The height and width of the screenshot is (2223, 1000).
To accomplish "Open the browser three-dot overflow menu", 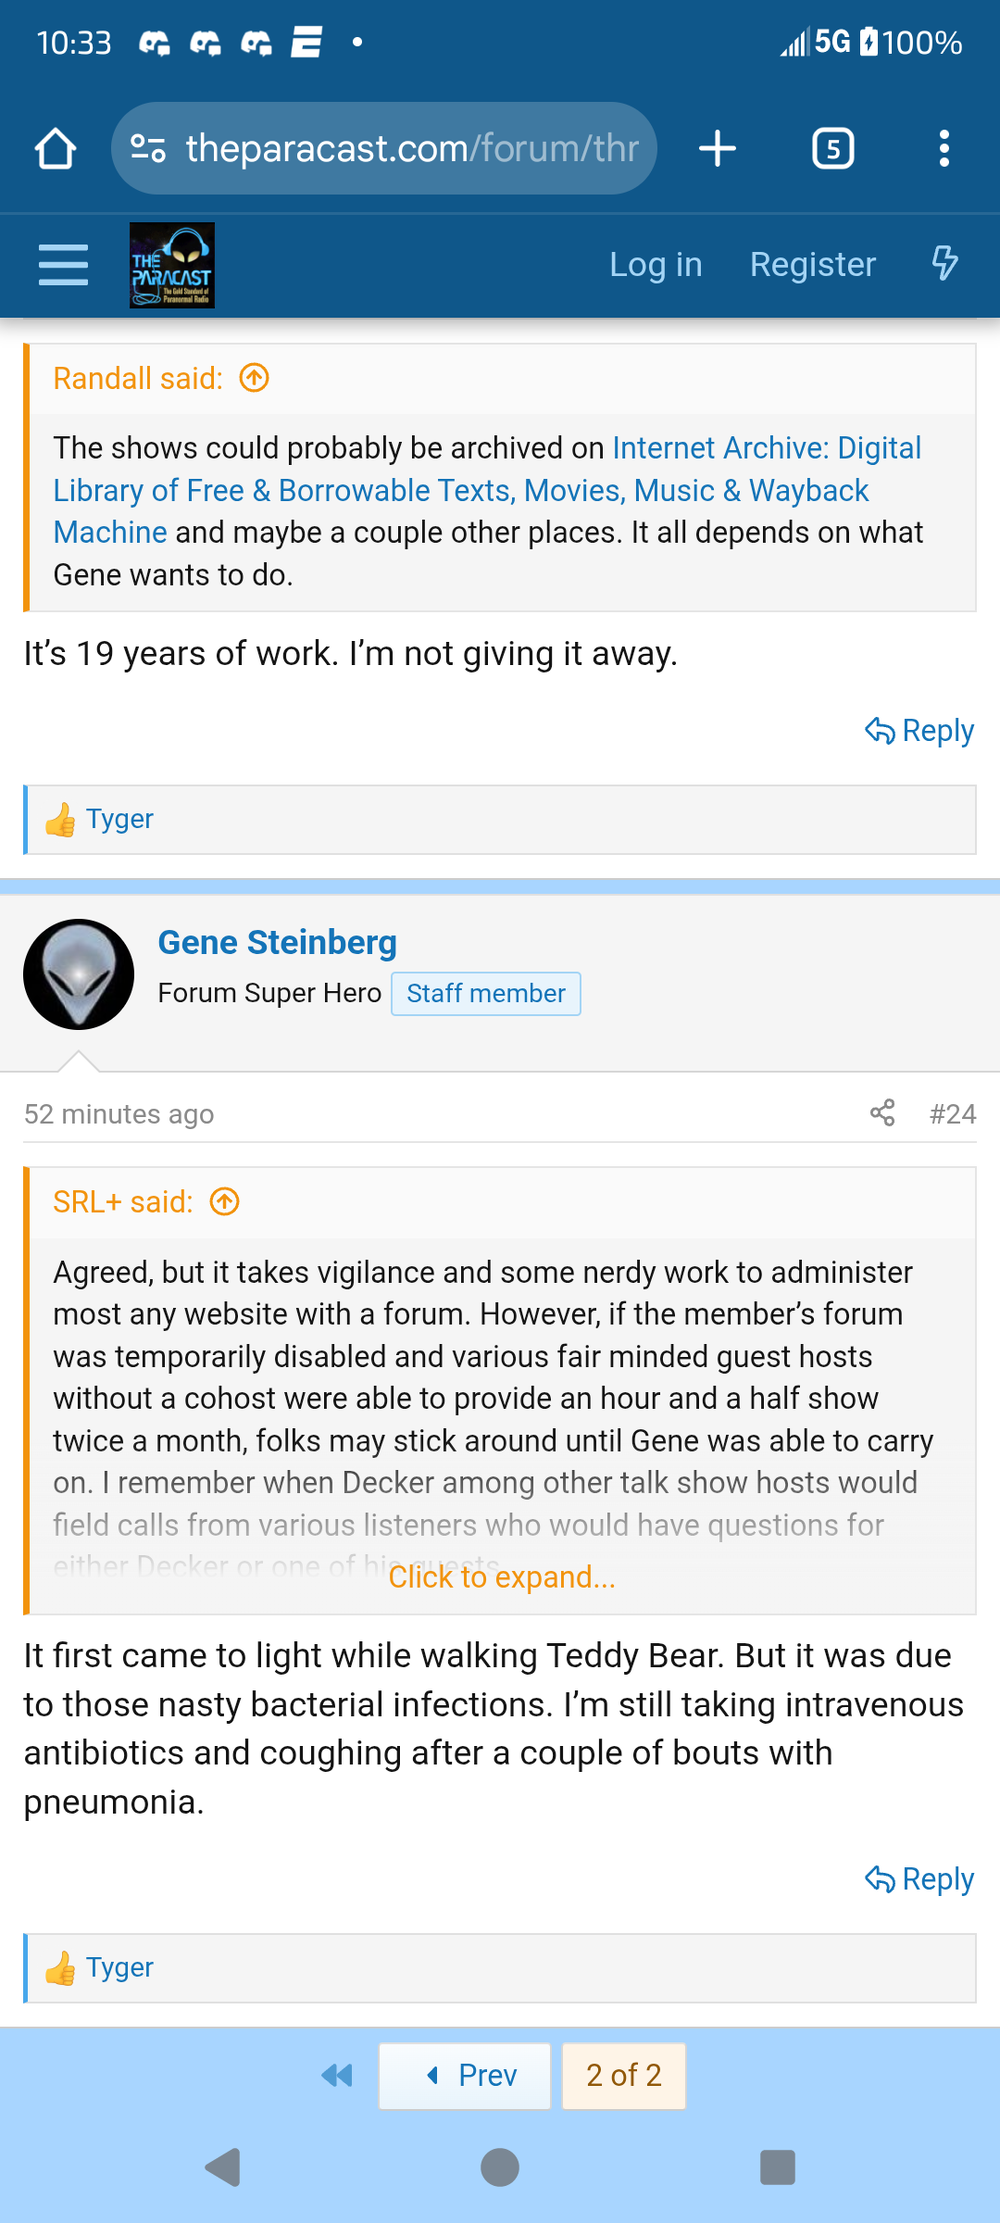I will 943,148.
